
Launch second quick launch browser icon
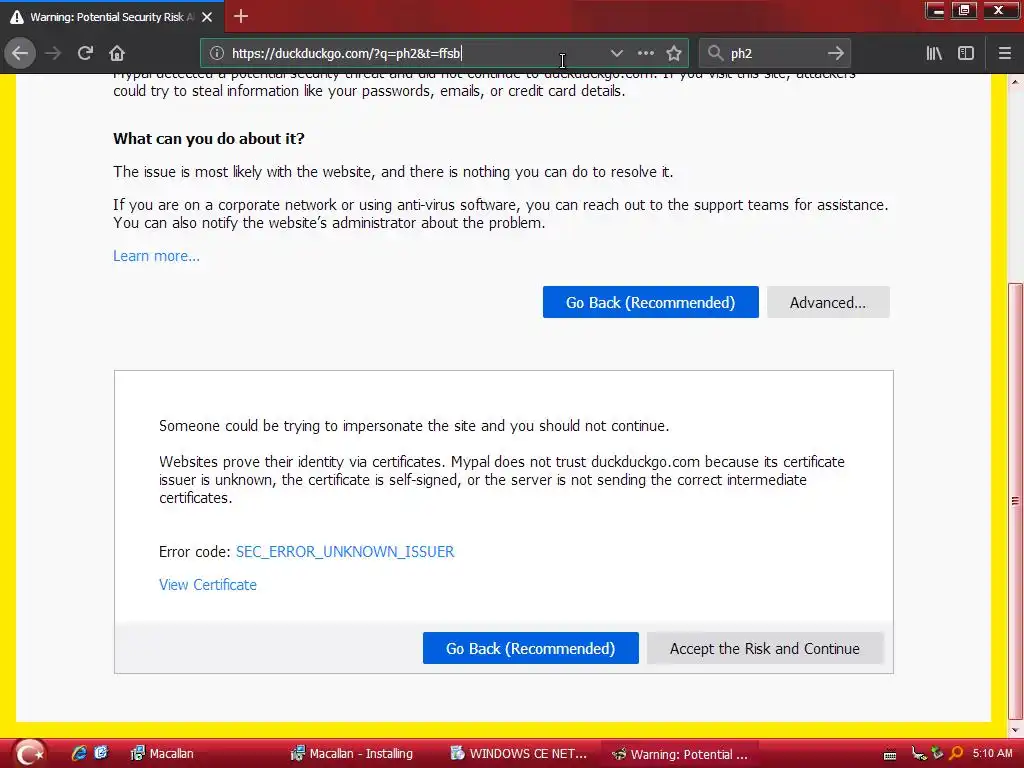[x=101, y=753]
